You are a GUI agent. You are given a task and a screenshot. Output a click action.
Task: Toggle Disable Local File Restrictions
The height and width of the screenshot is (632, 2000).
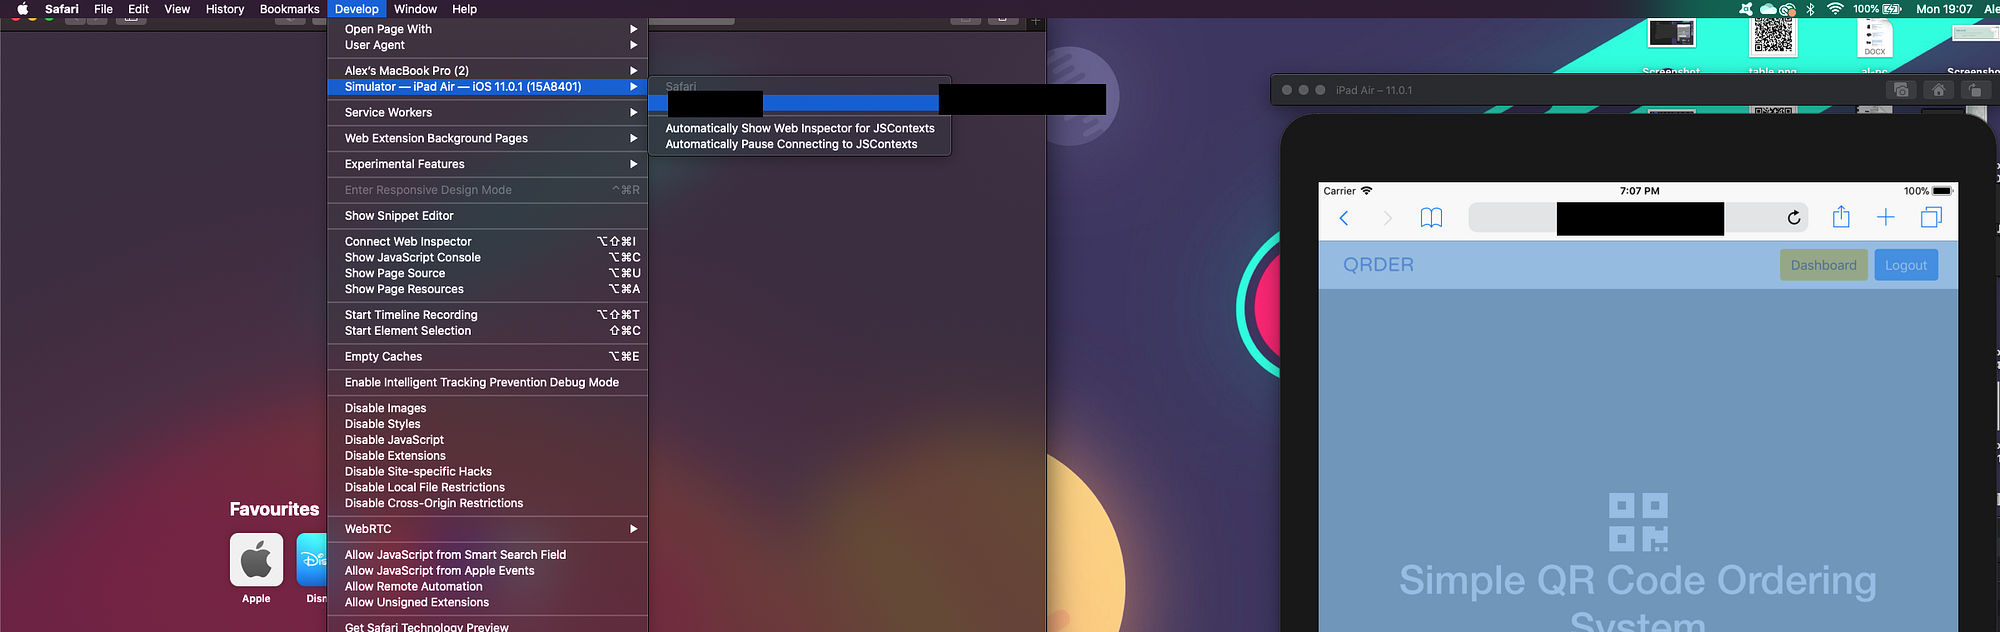click(487, 488)
